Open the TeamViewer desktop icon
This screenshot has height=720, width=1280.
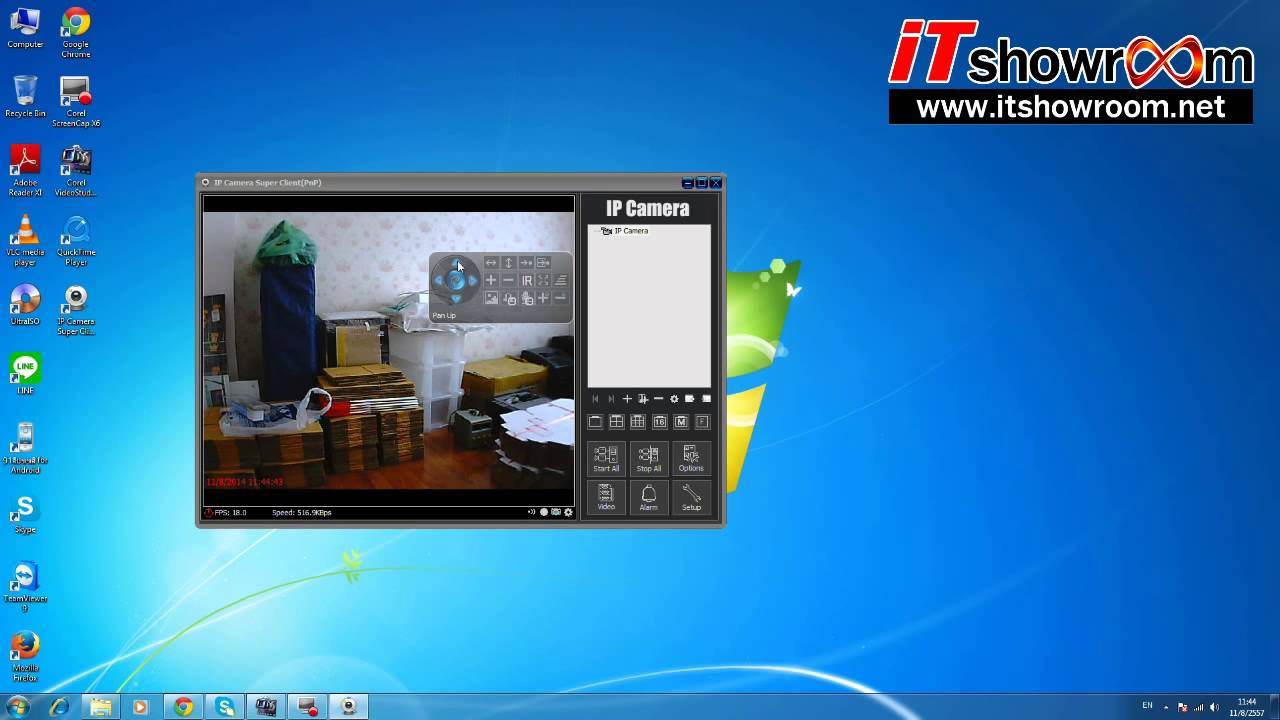(25, 587)
